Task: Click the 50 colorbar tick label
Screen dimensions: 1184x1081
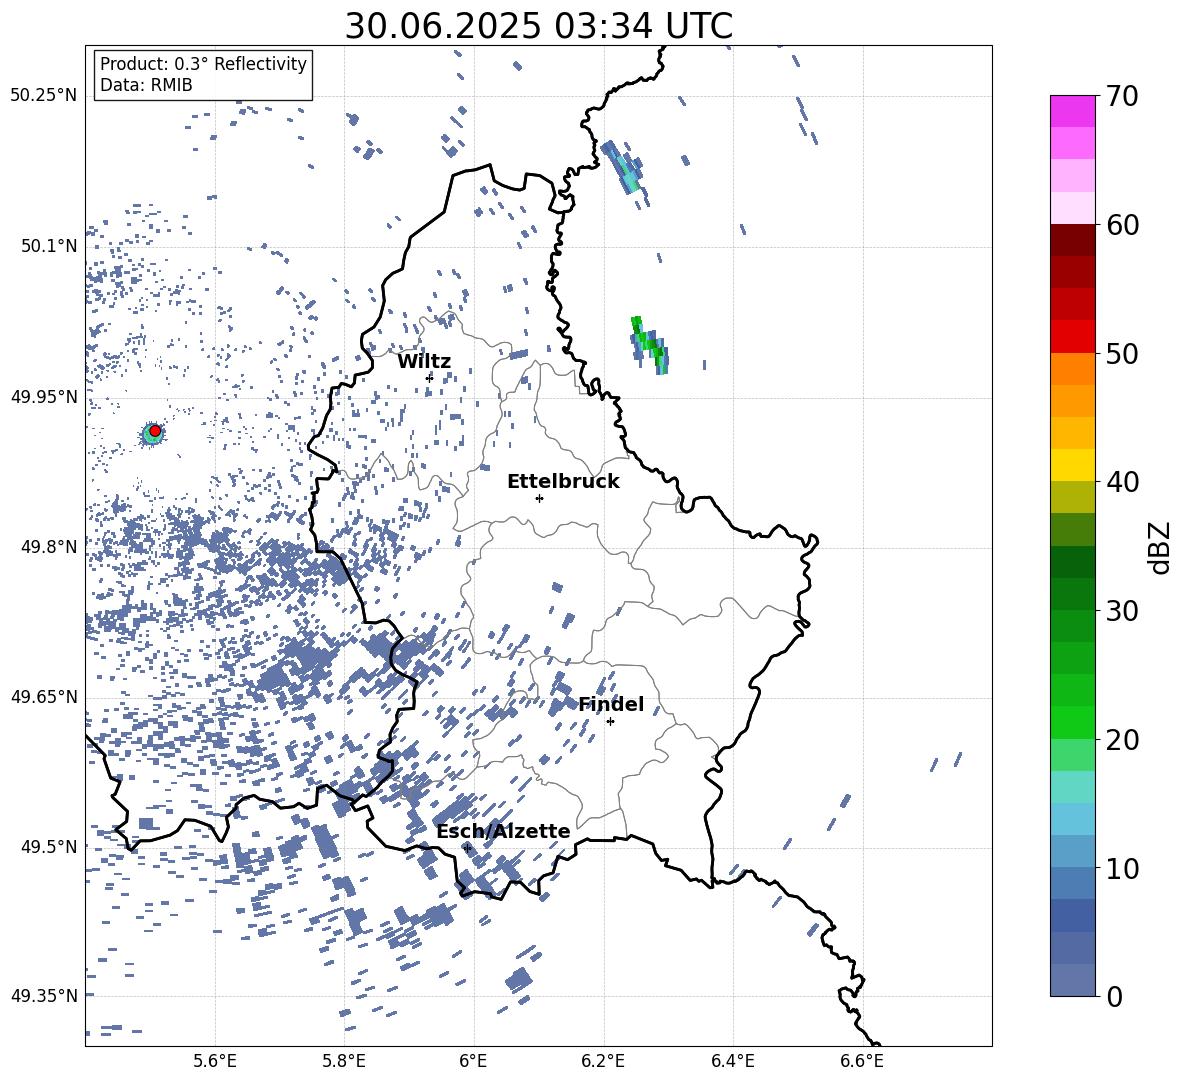Action: (x=1122, y=354)
